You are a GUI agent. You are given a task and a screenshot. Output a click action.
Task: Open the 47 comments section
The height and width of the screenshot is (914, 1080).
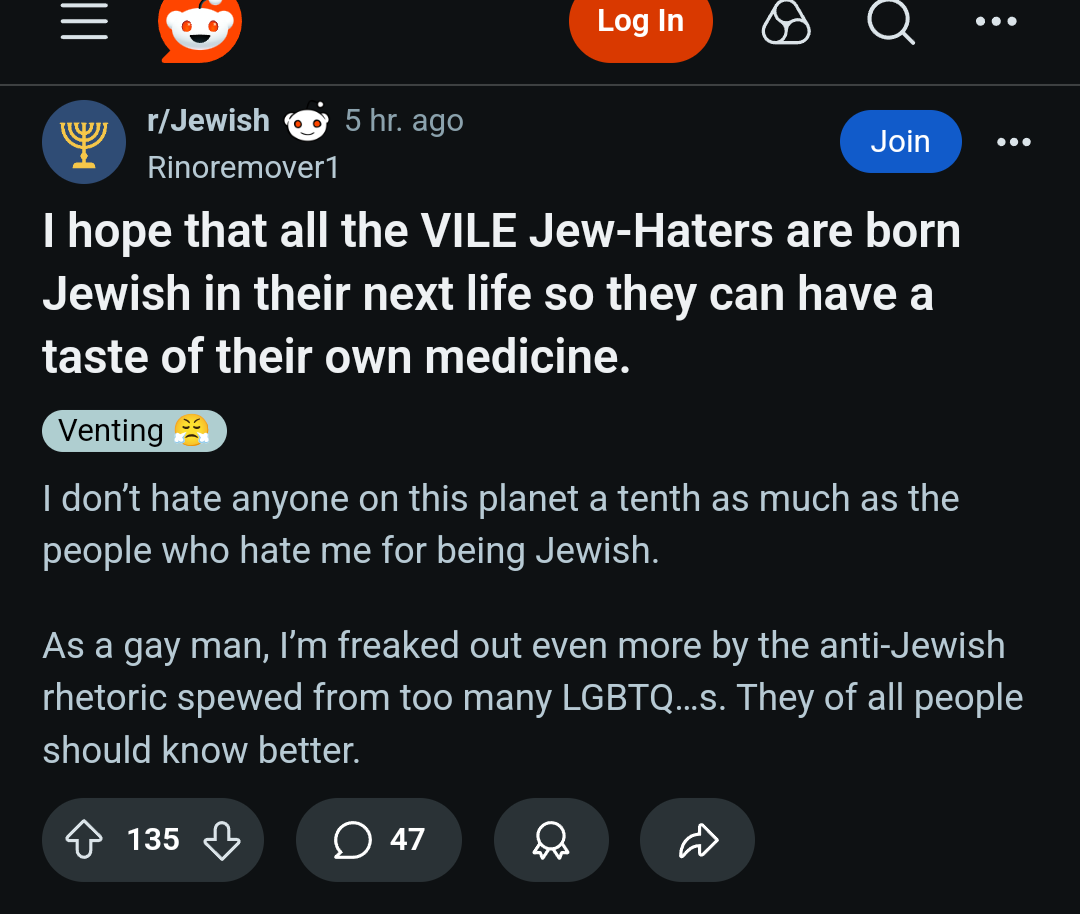379,840
